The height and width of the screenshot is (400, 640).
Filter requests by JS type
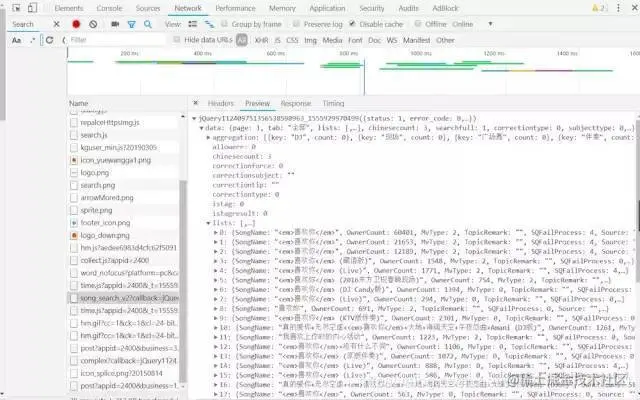pos(278,40)
